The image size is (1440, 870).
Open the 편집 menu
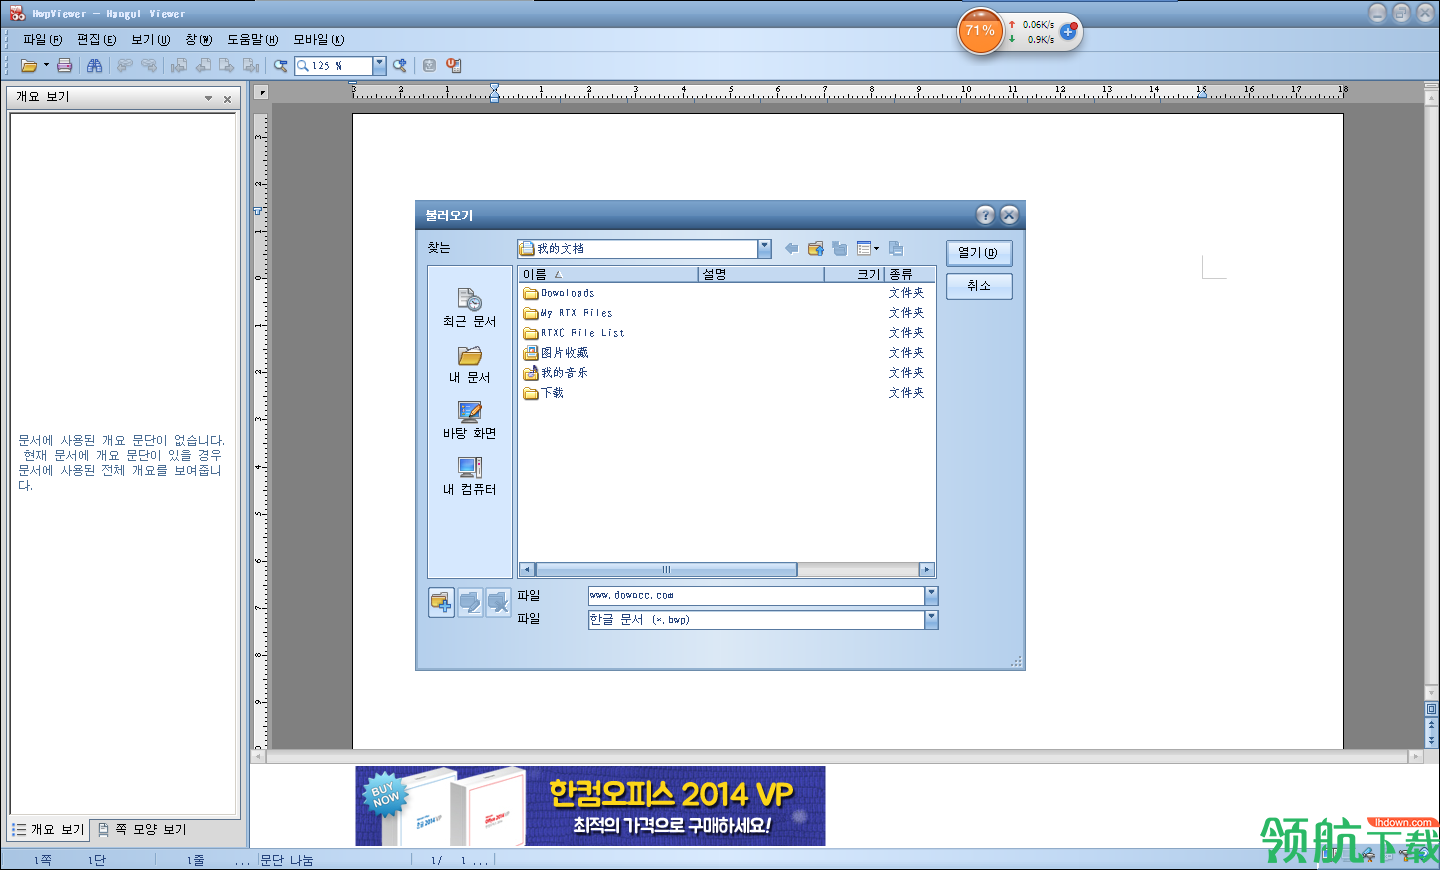96,39
